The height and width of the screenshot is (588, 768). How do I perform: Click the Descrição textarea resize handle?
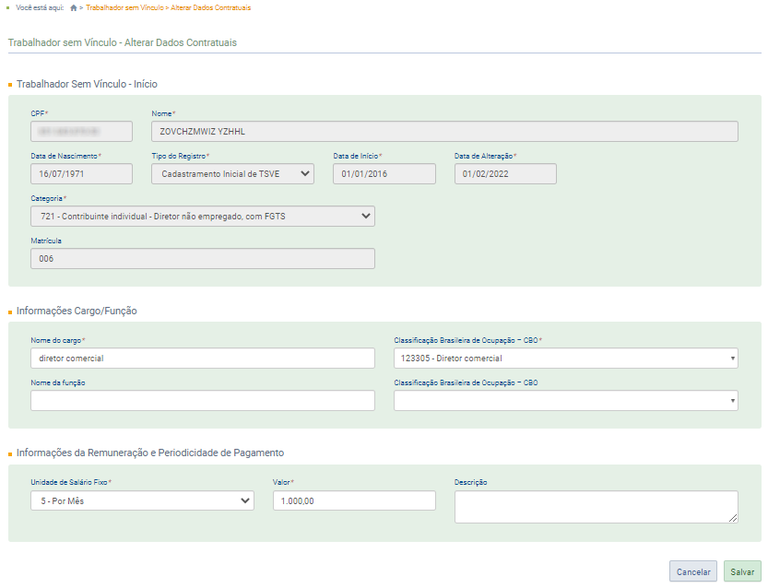coord(733,518)
